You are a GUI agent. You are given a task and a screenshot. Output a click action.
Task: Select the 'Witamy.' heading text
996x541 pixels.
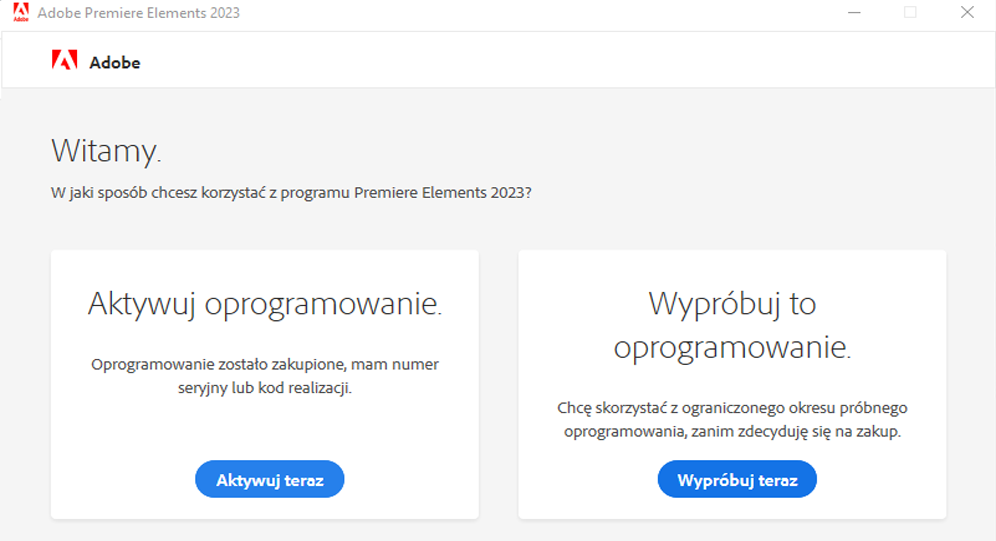coord(106,152)
